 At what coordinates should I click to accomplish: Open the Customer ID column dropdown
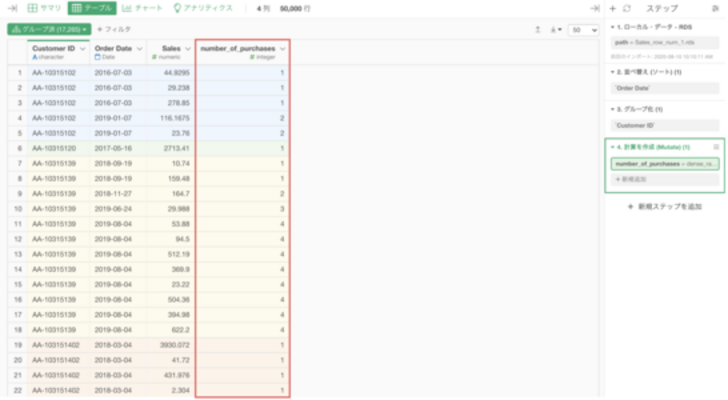tap(82, 48)
